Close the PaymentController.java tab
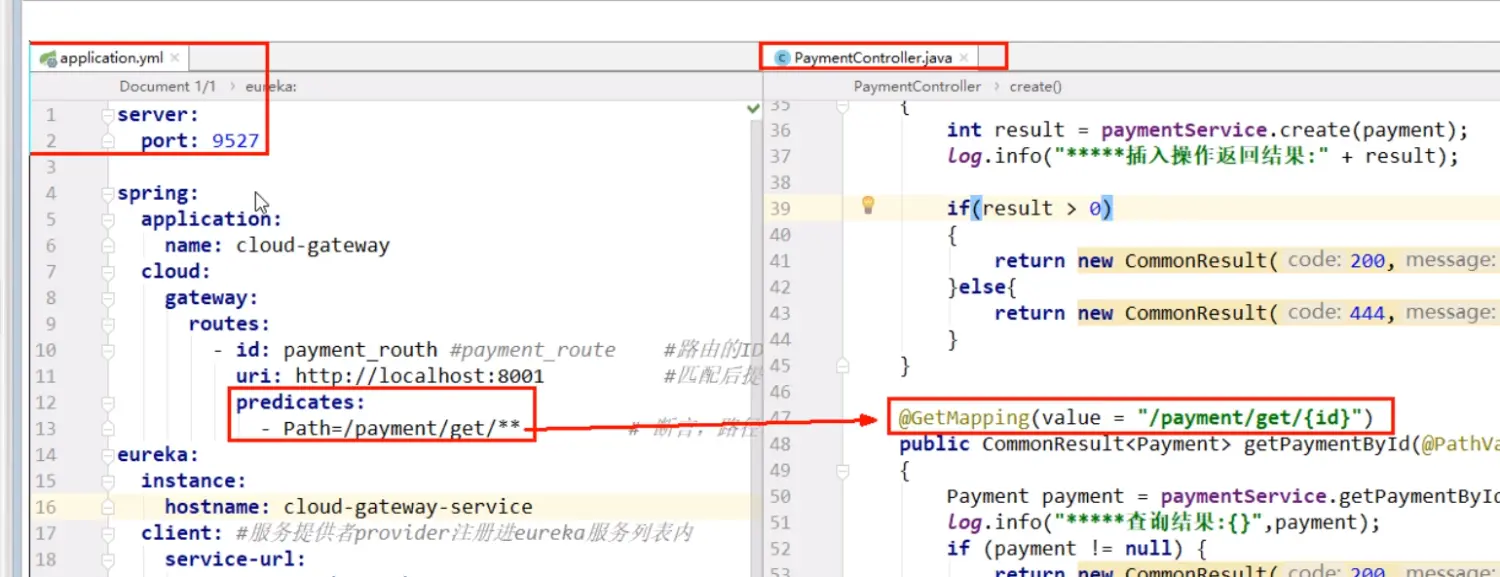Image resolution: width=1500 pixels, height=577 pixels. point(963,58)
